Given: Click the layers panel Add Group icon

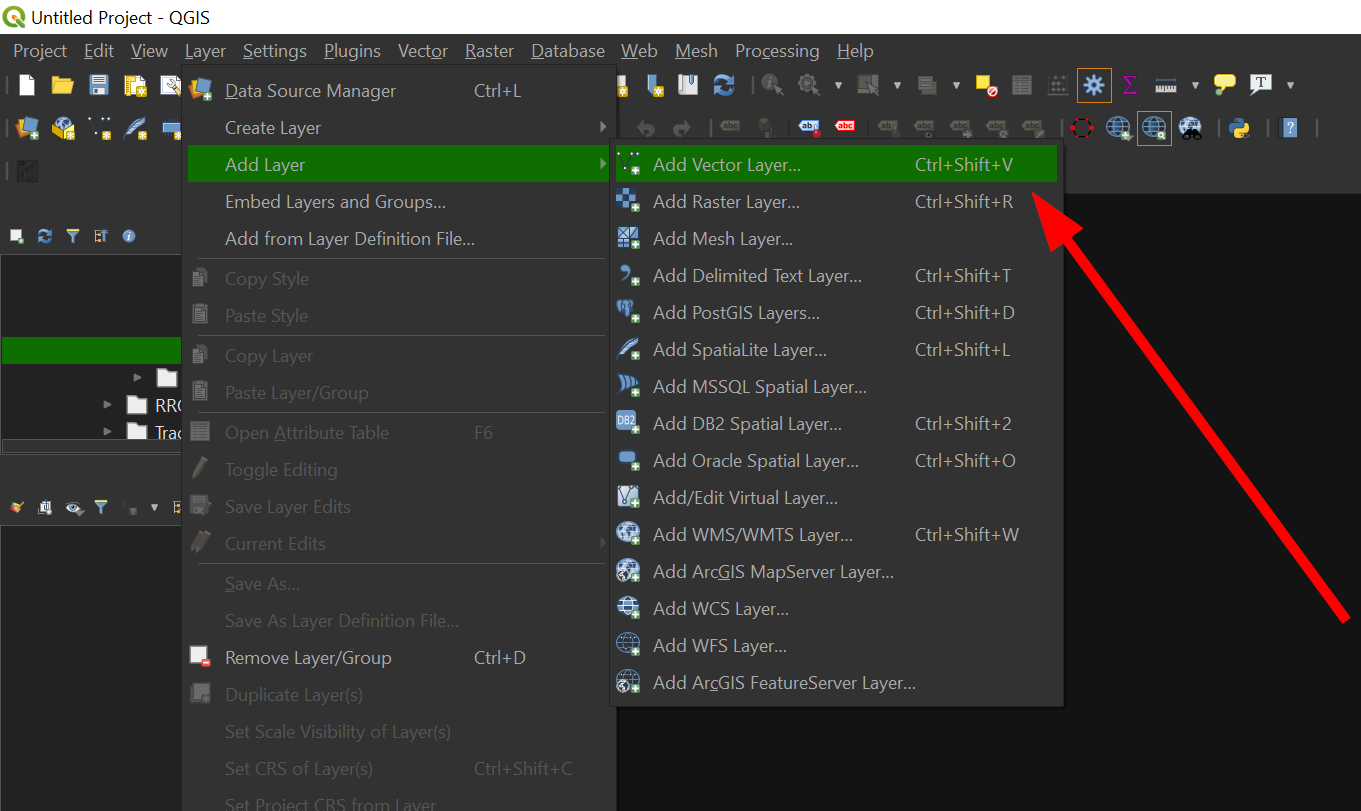Looking at the screenshot, I should [45, 508].
